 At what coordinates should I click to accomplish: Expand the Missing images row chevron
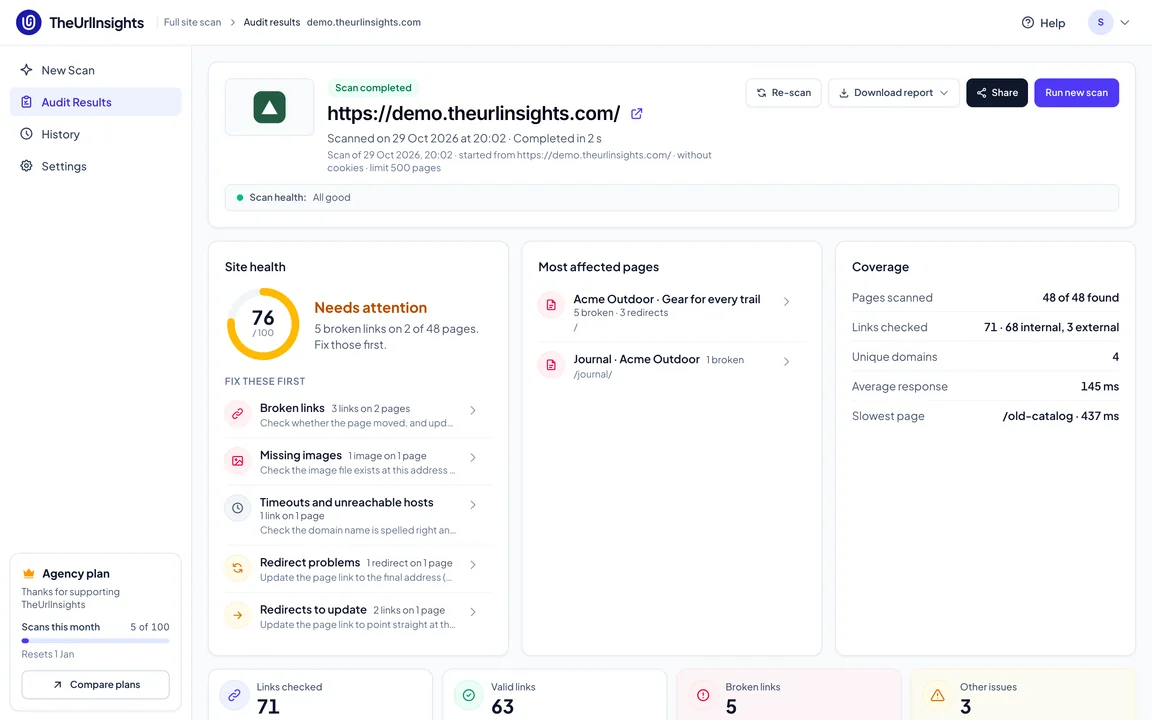pyautogui.click(x=473, y=458)
